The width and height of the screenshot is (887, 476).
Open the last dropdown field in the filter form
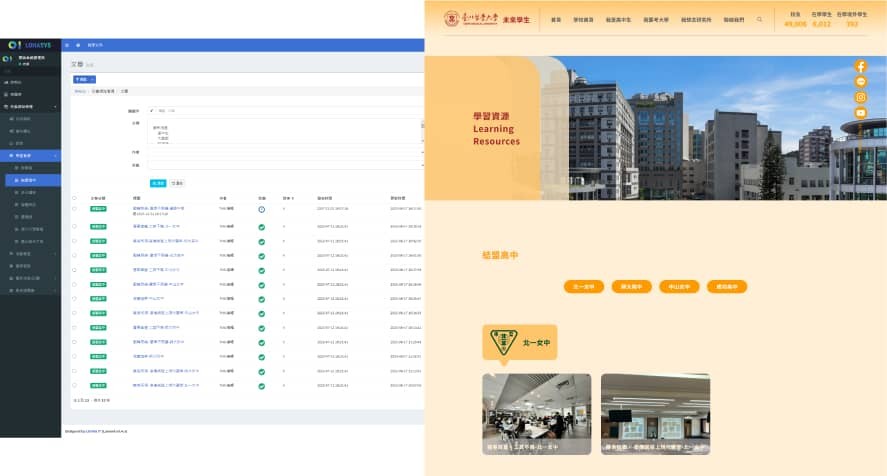(x=285, y=165)
